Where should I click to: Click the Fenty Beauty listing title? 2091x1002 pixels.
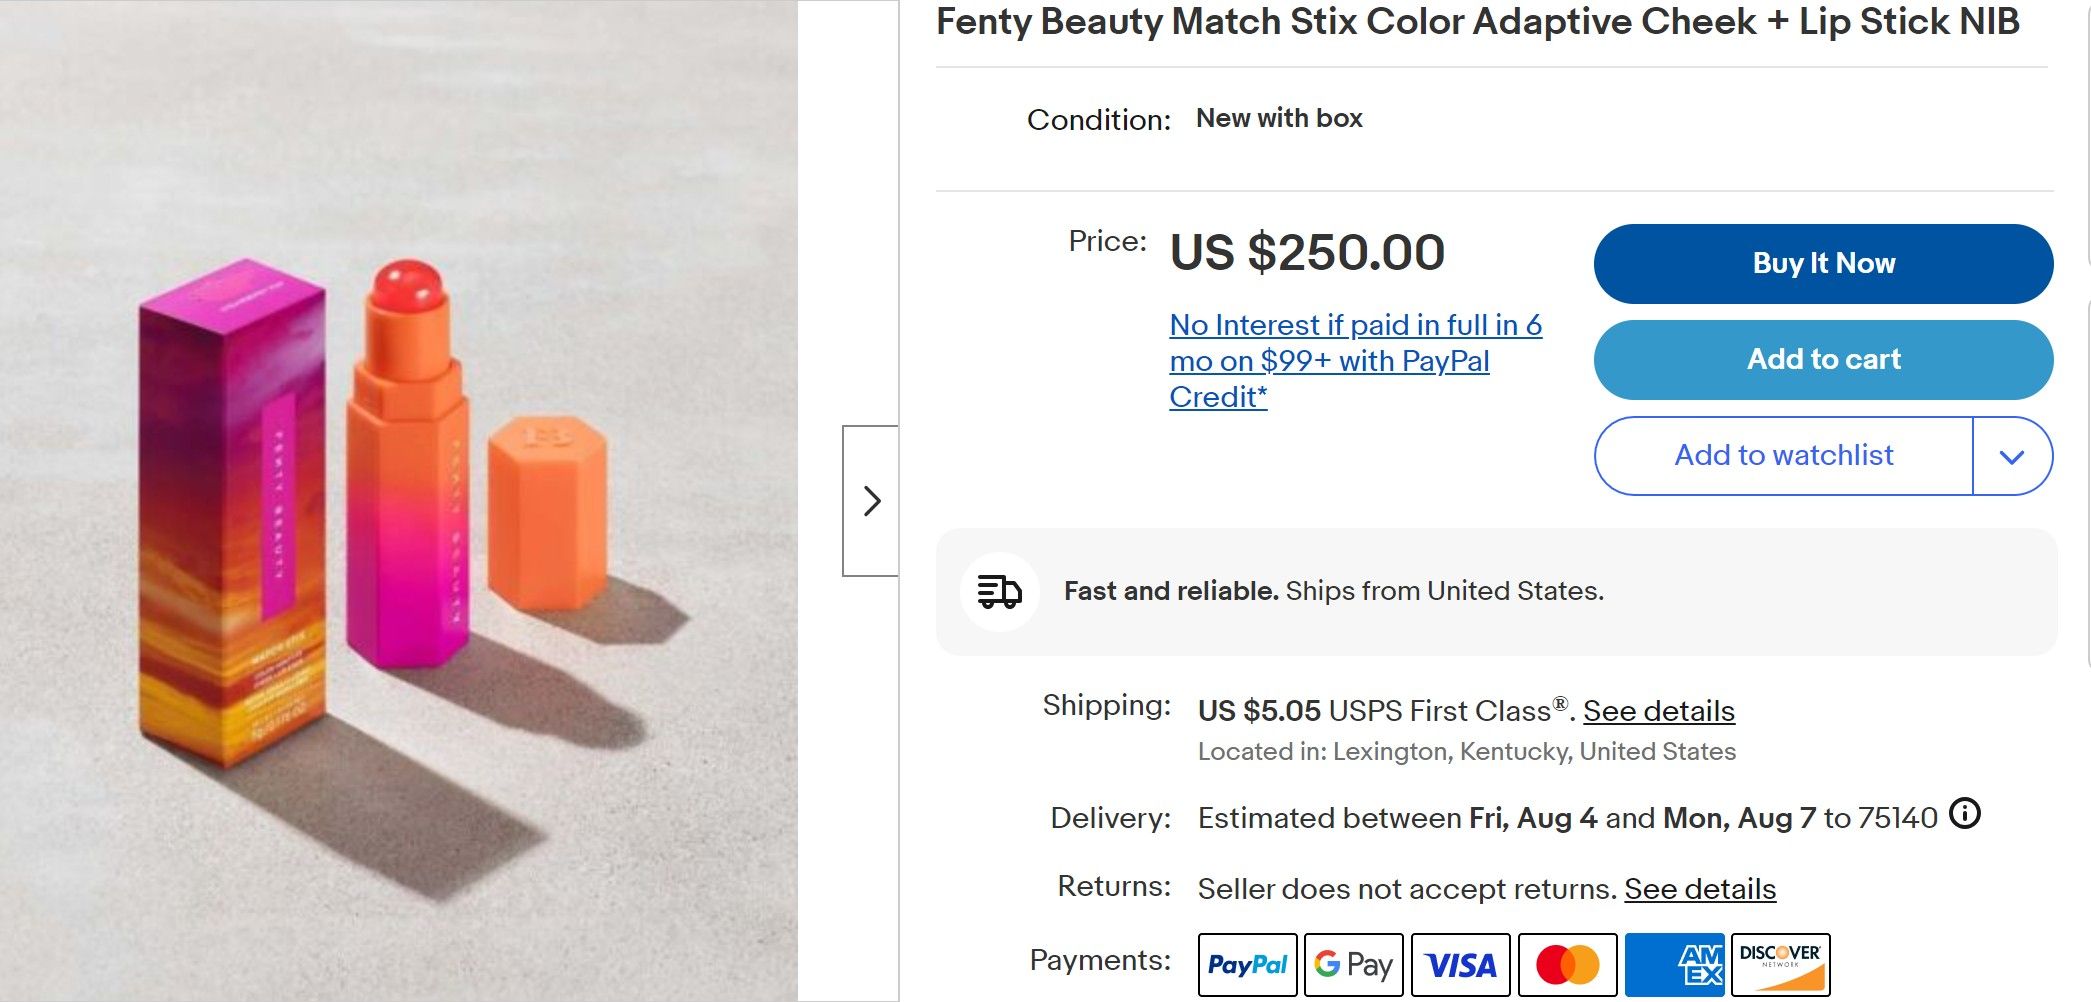pyautogui.click(x=1477, y=22)
